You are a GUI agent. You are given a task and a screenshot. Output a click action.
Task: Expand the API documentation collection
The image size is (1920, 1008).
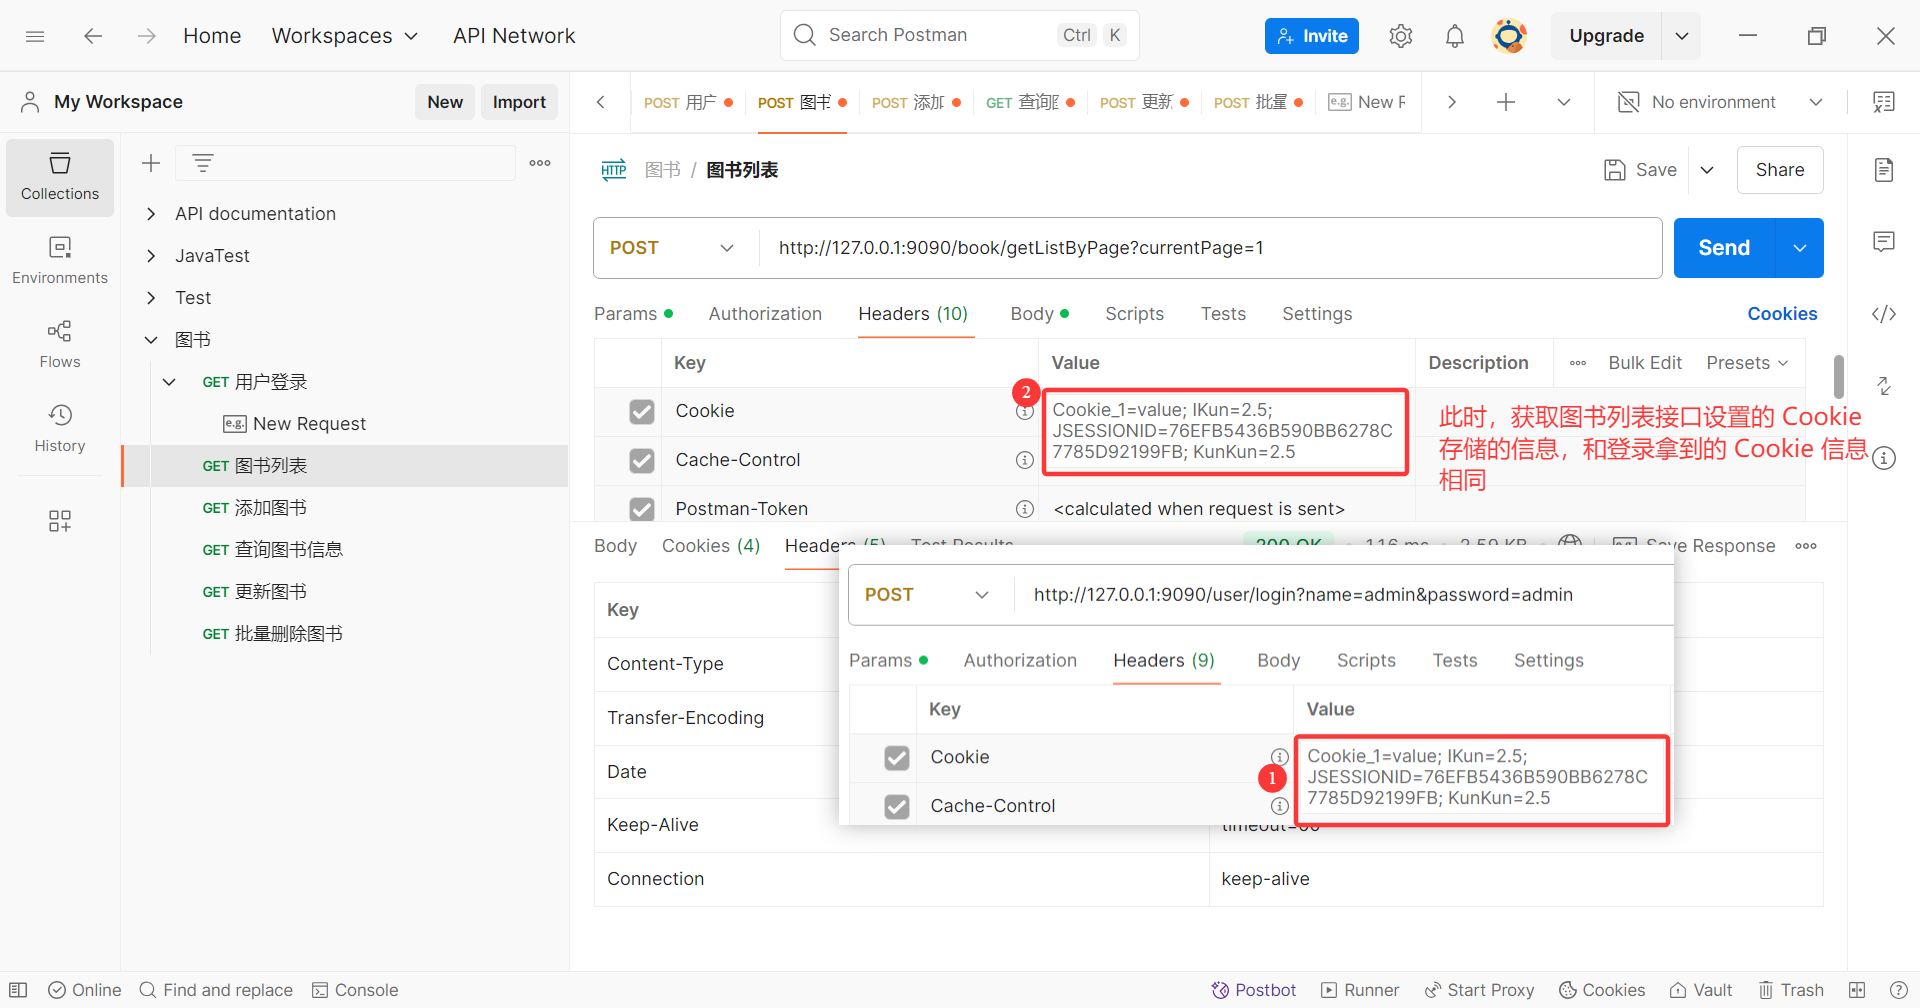151,214
